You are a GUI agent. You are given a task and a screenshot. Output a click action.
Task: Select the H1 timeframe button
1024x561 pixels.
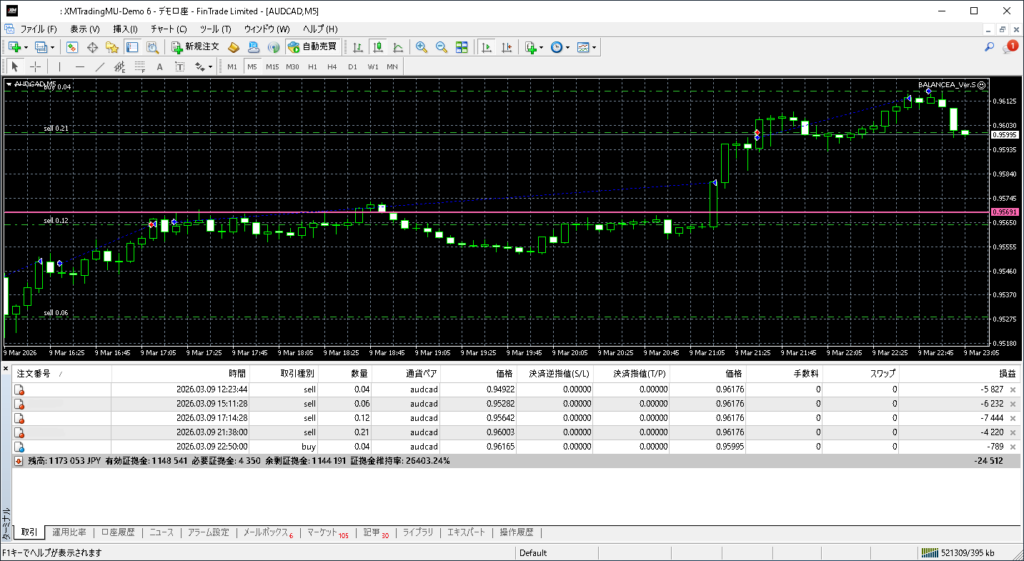coord(312,67)
